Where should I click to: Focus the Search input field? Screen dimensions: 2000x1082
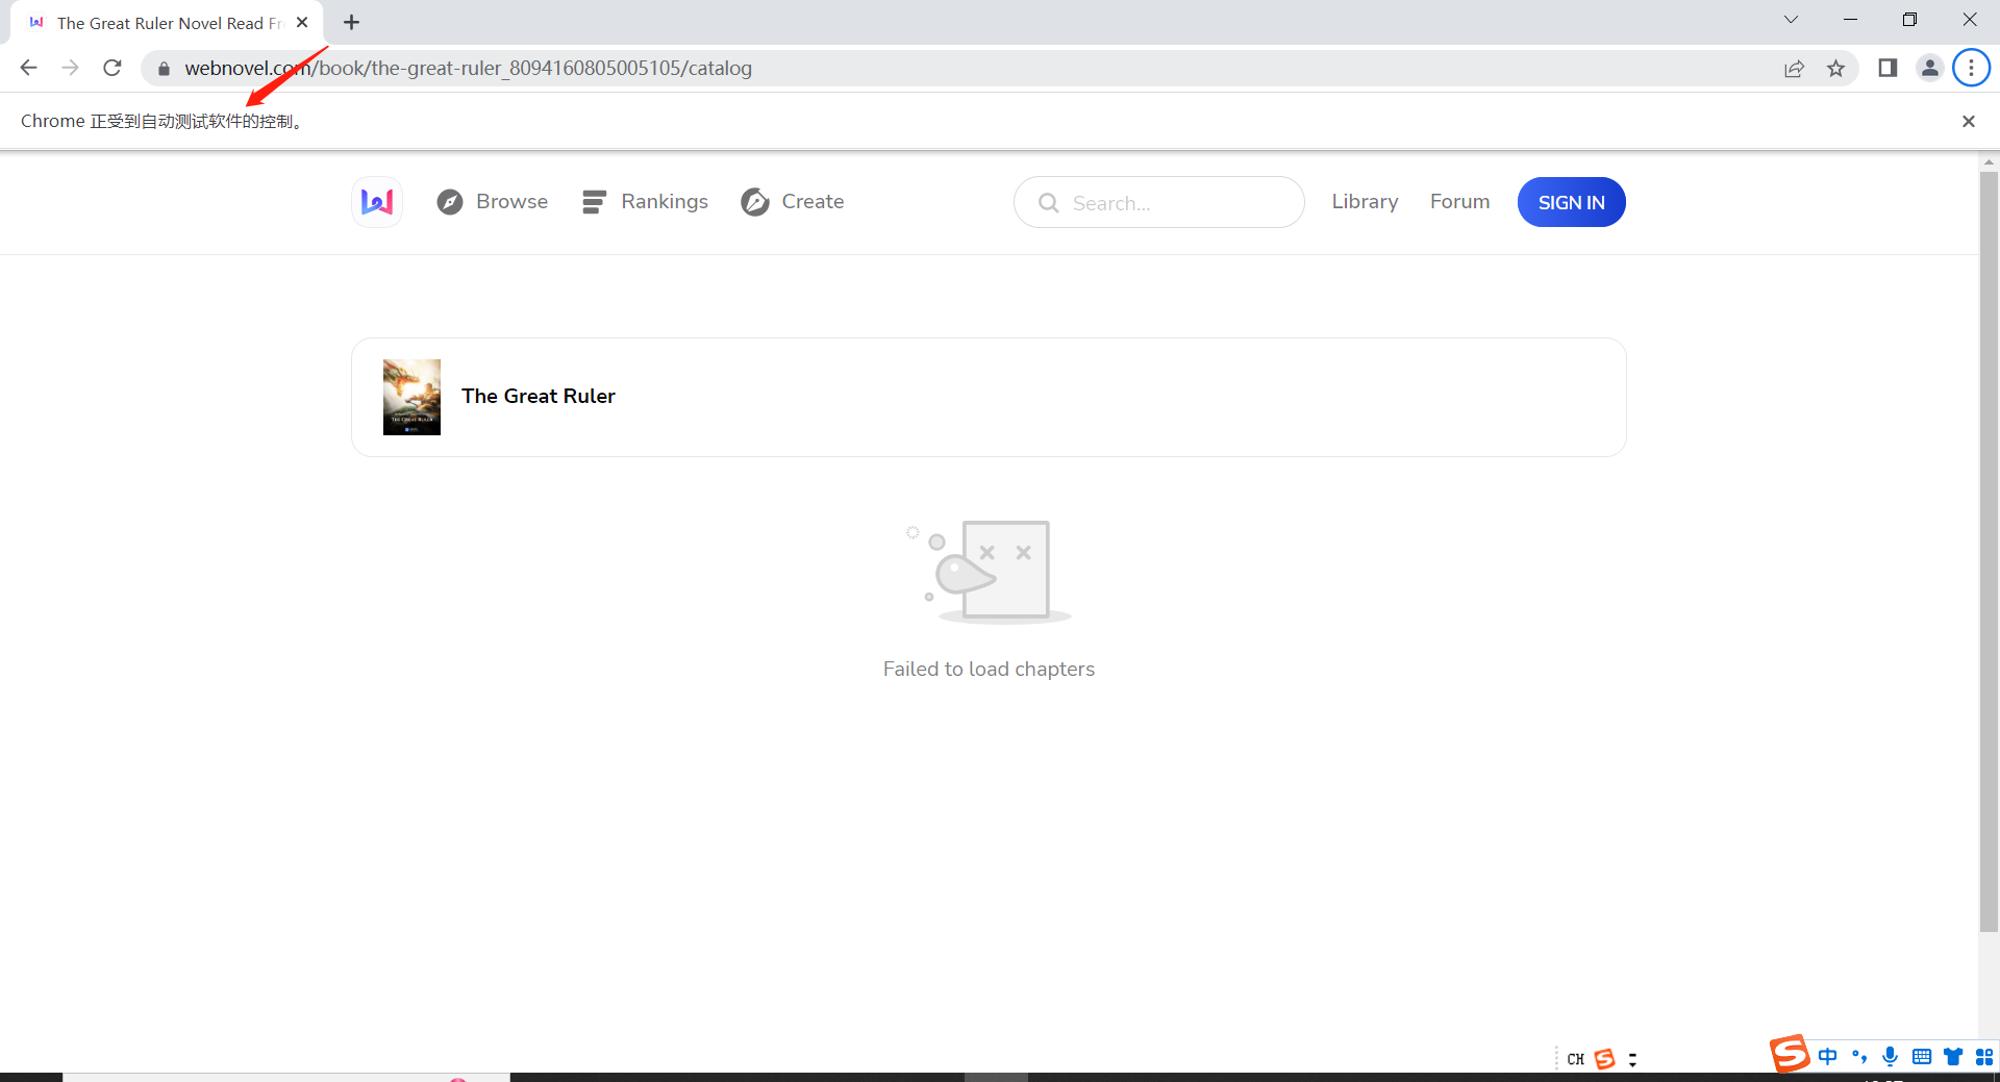pyautogui.click(x=1159, y=203)
